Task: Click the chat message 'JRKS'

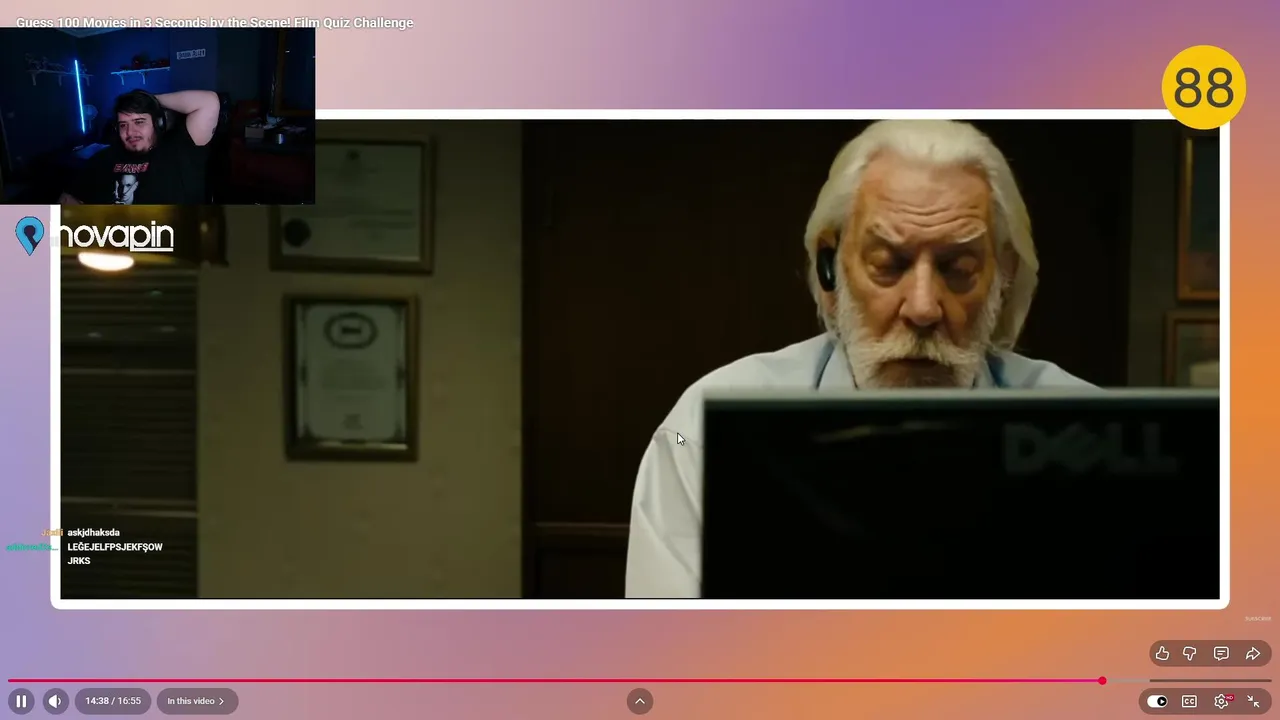Action: pos(79,561)
